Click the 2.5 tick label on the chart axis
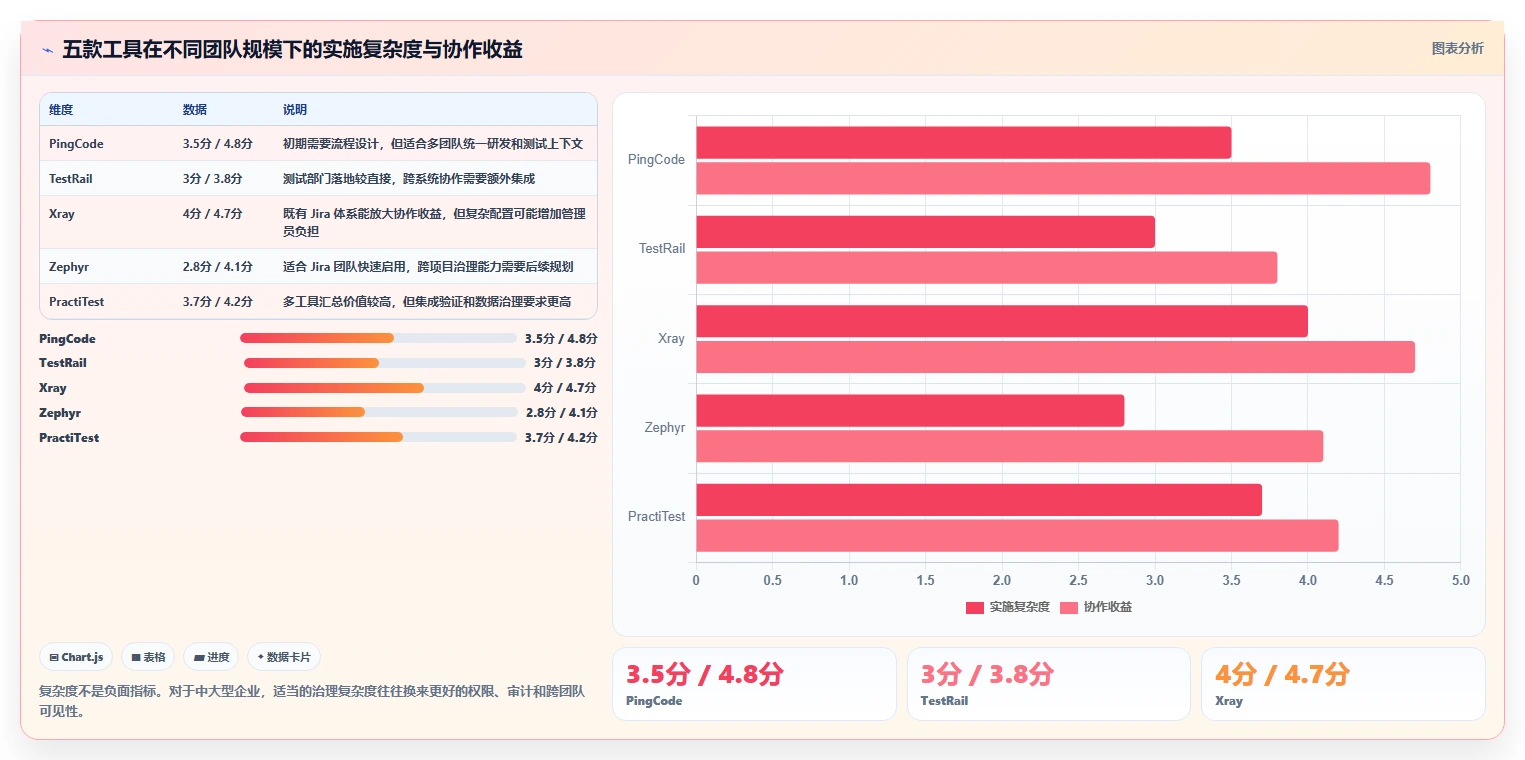The width and height of the screenshot is (1525, 760). [1078, 580]
